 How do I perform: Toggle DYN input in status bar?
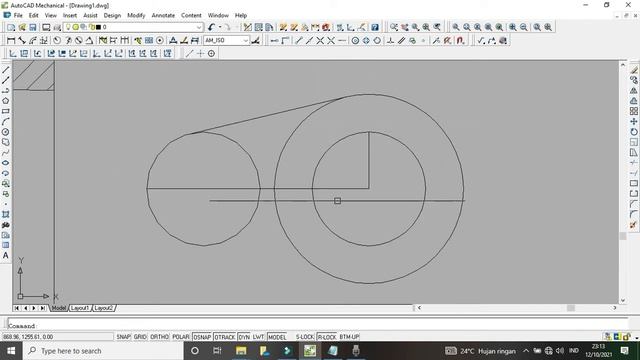click(x=244, y=337)
